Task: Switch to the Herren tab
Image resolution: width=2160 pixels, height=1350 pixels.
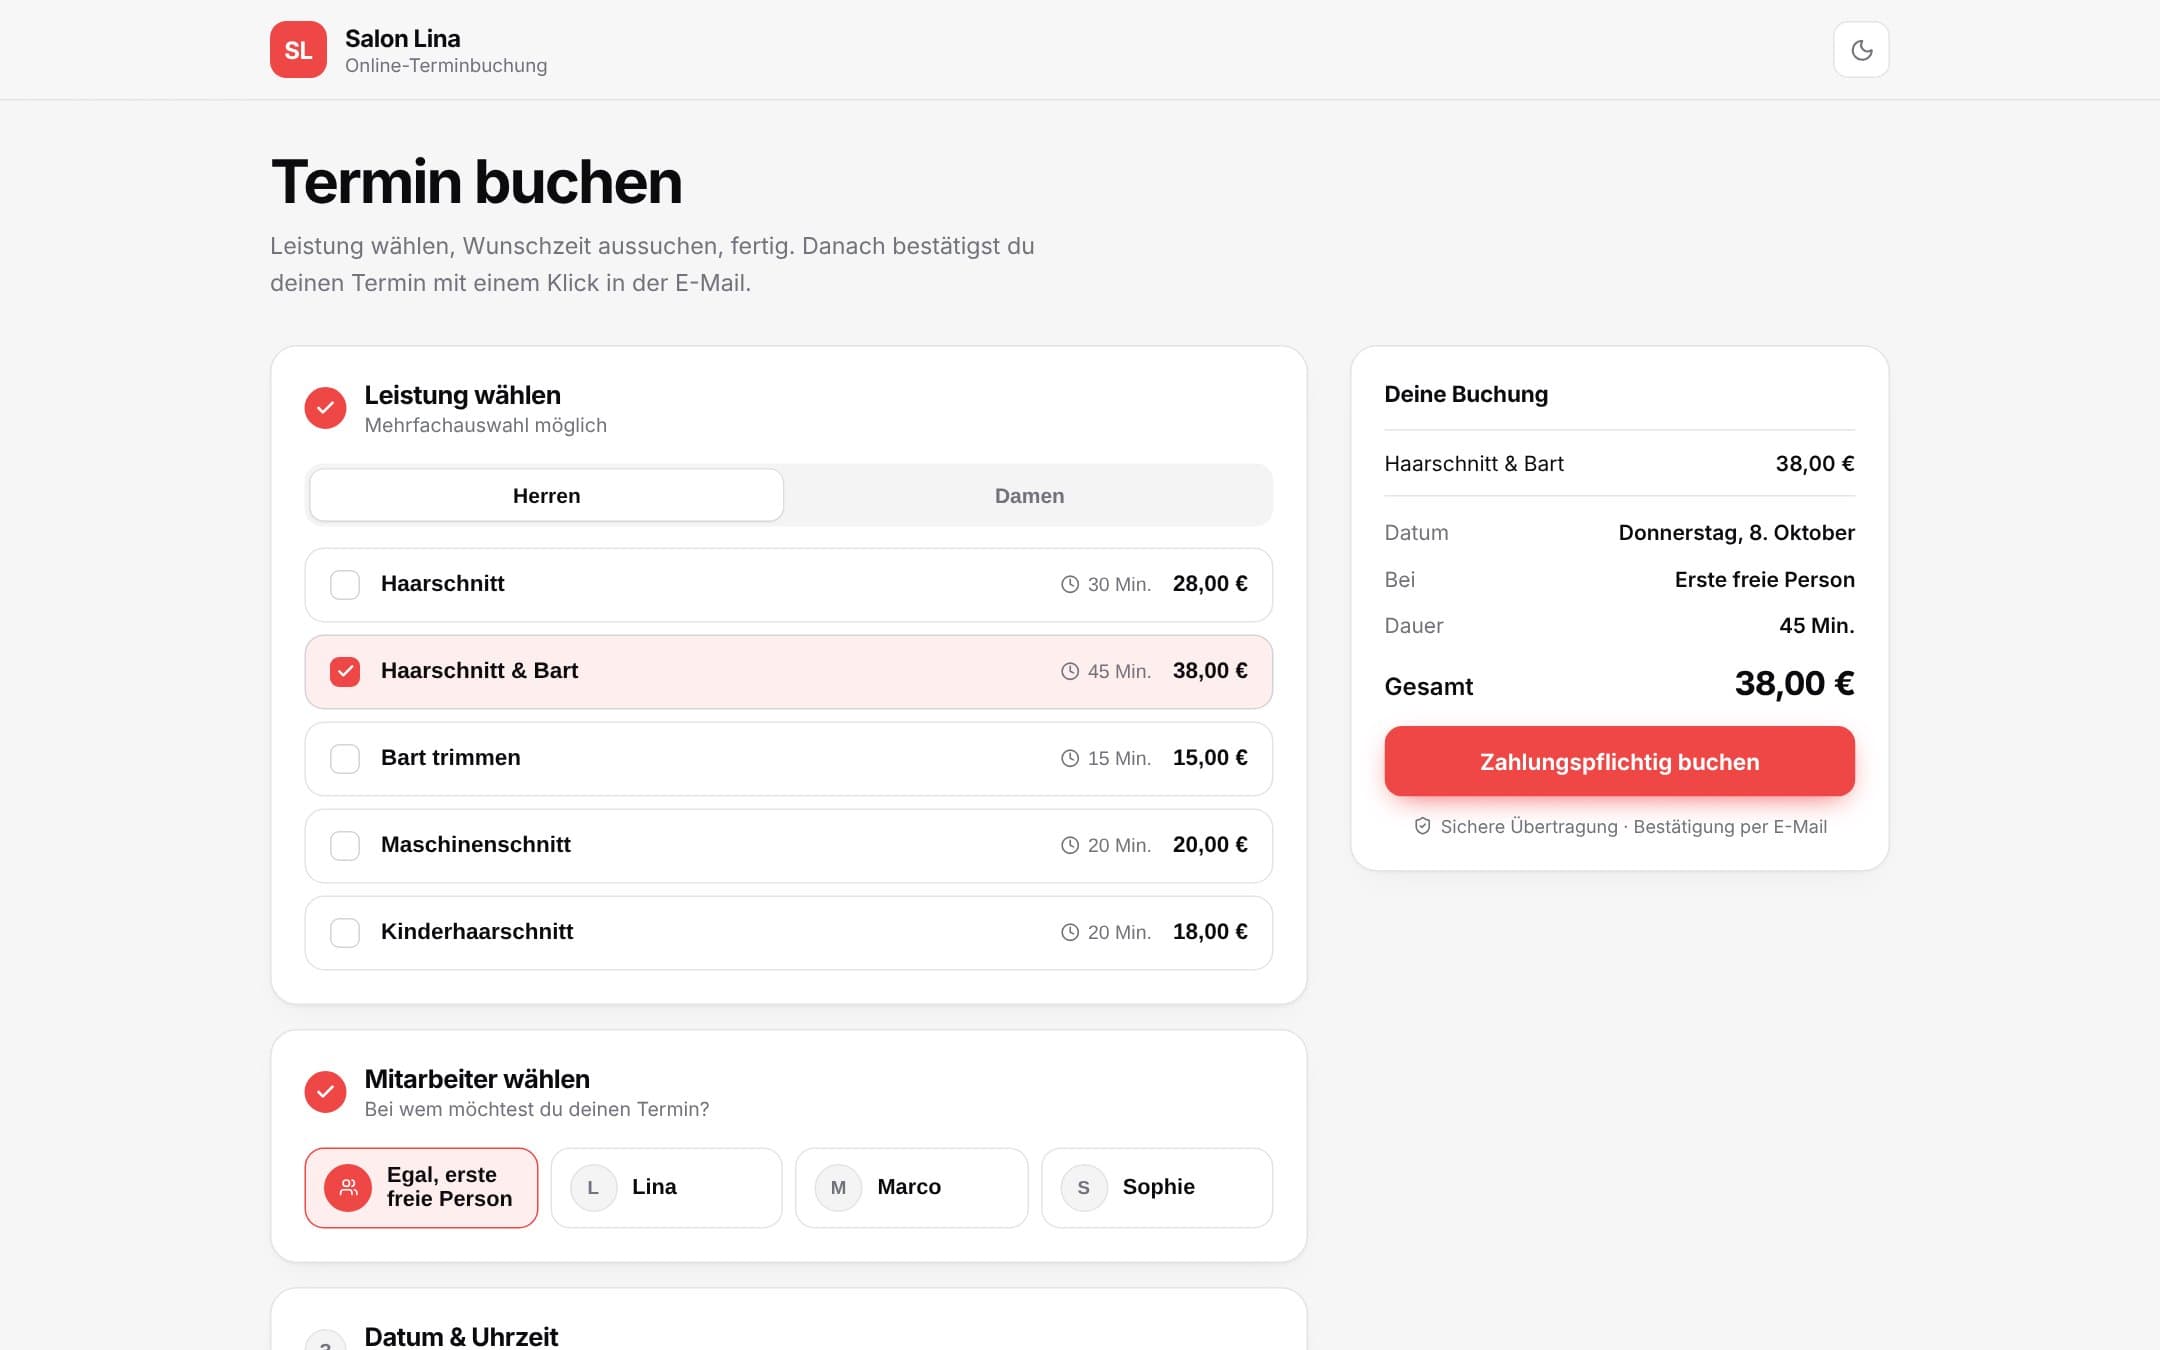Action: click(x=546, y=495)
